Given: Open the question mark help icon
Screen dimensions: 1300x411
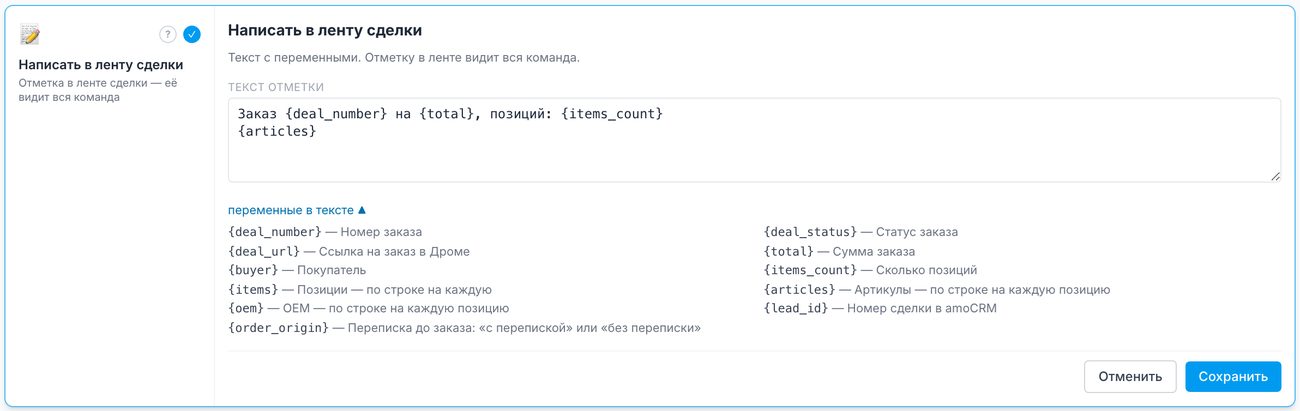Looking at the screenshot, I should coord(168,34).
